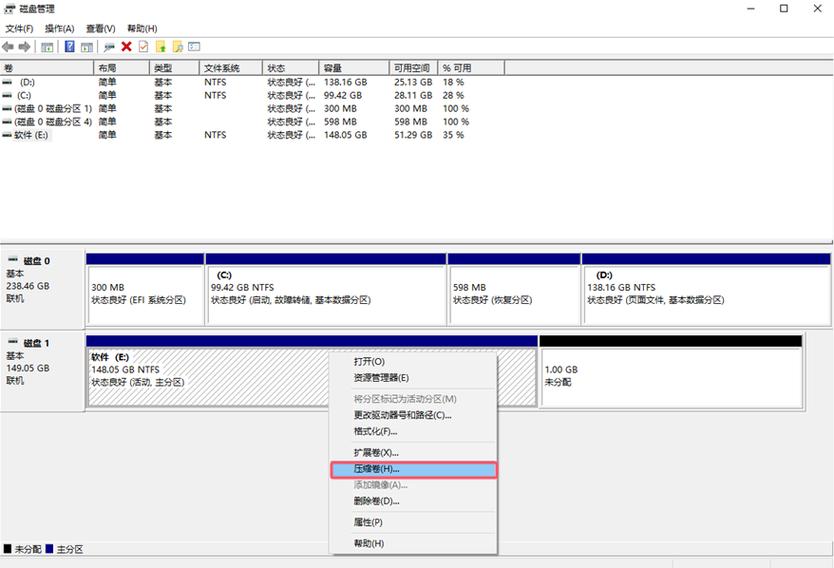
Task: Choose 删除卷(D)... in the context menu
Action: point(413,501)
